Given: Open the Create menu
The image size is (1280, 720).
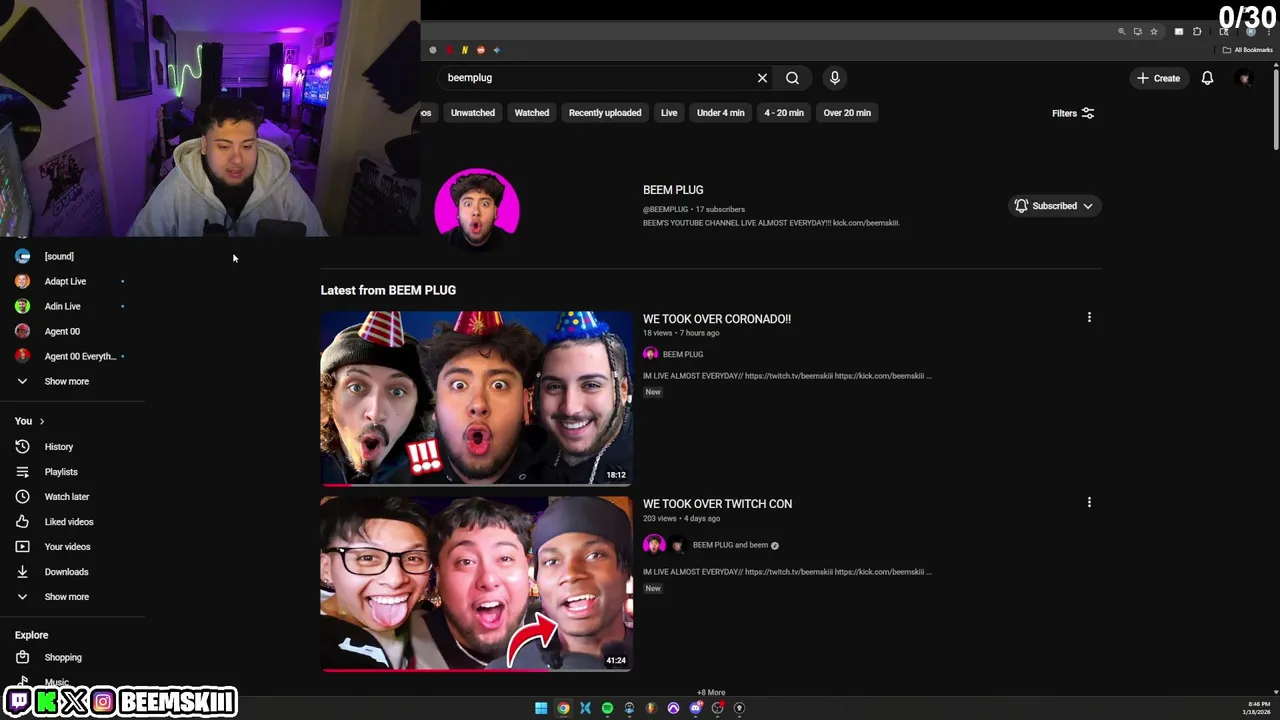Looking at the screenshot, I should 1158,78.
